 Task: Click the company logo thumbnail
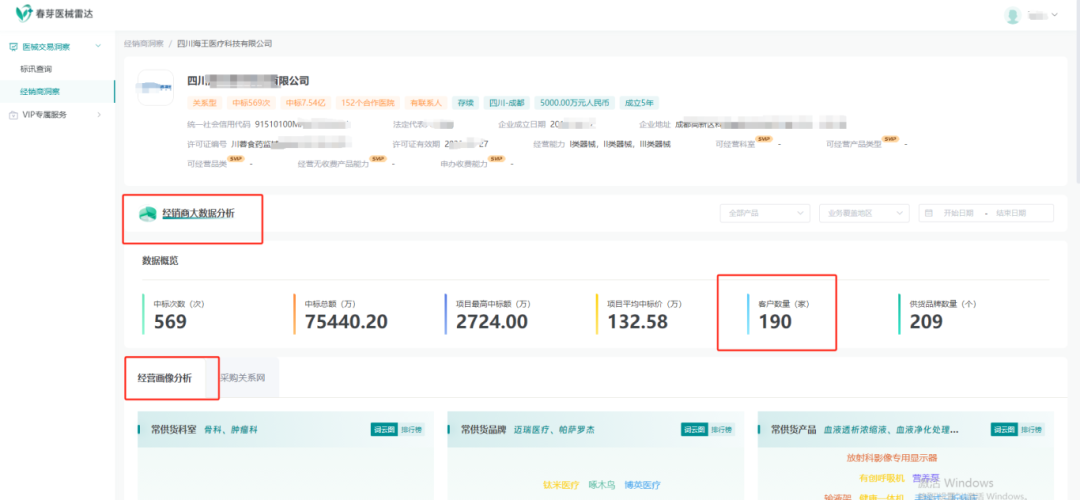pos(156,87)
